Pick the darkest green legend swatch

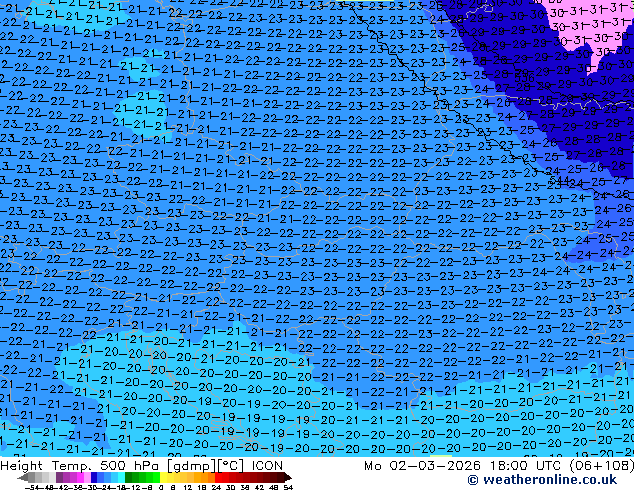tap(128, 478)
